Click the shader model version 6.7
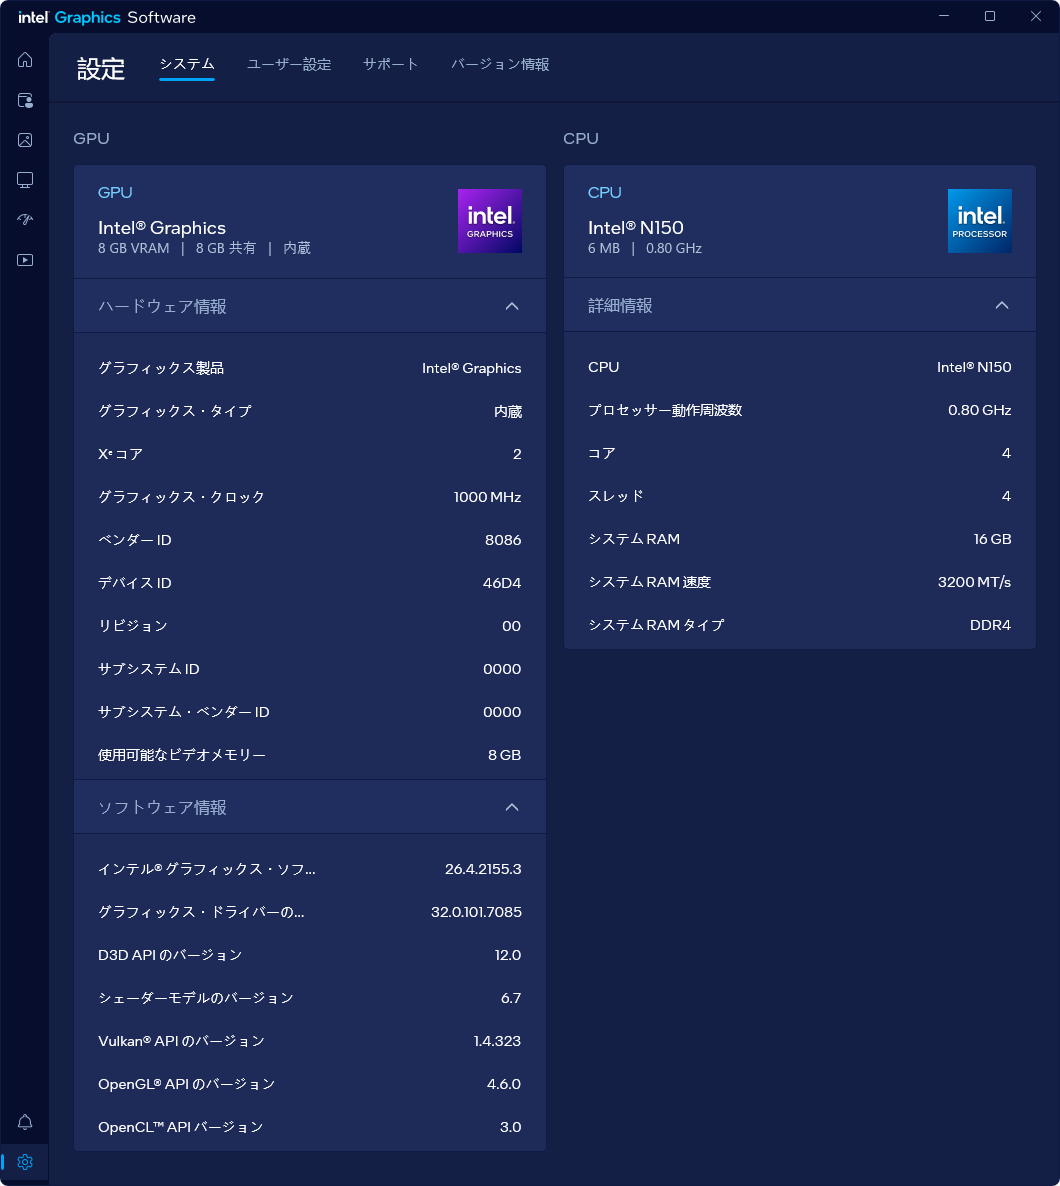The image size is (1060, 1186). click(x=511, y=998)
